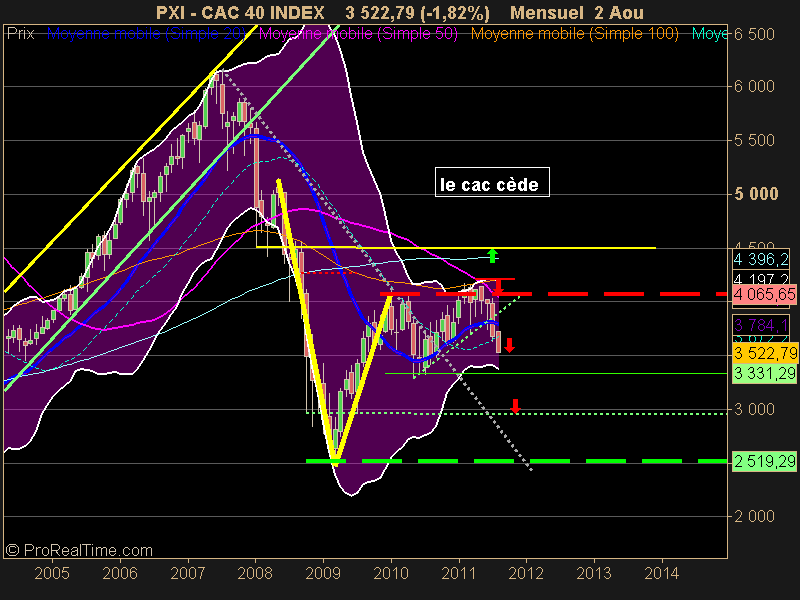This screenshot has height=600, width=800.
Task: Select the 3 522,79 (-1,82%) quote in title
Action: click(x=417, y=13)
